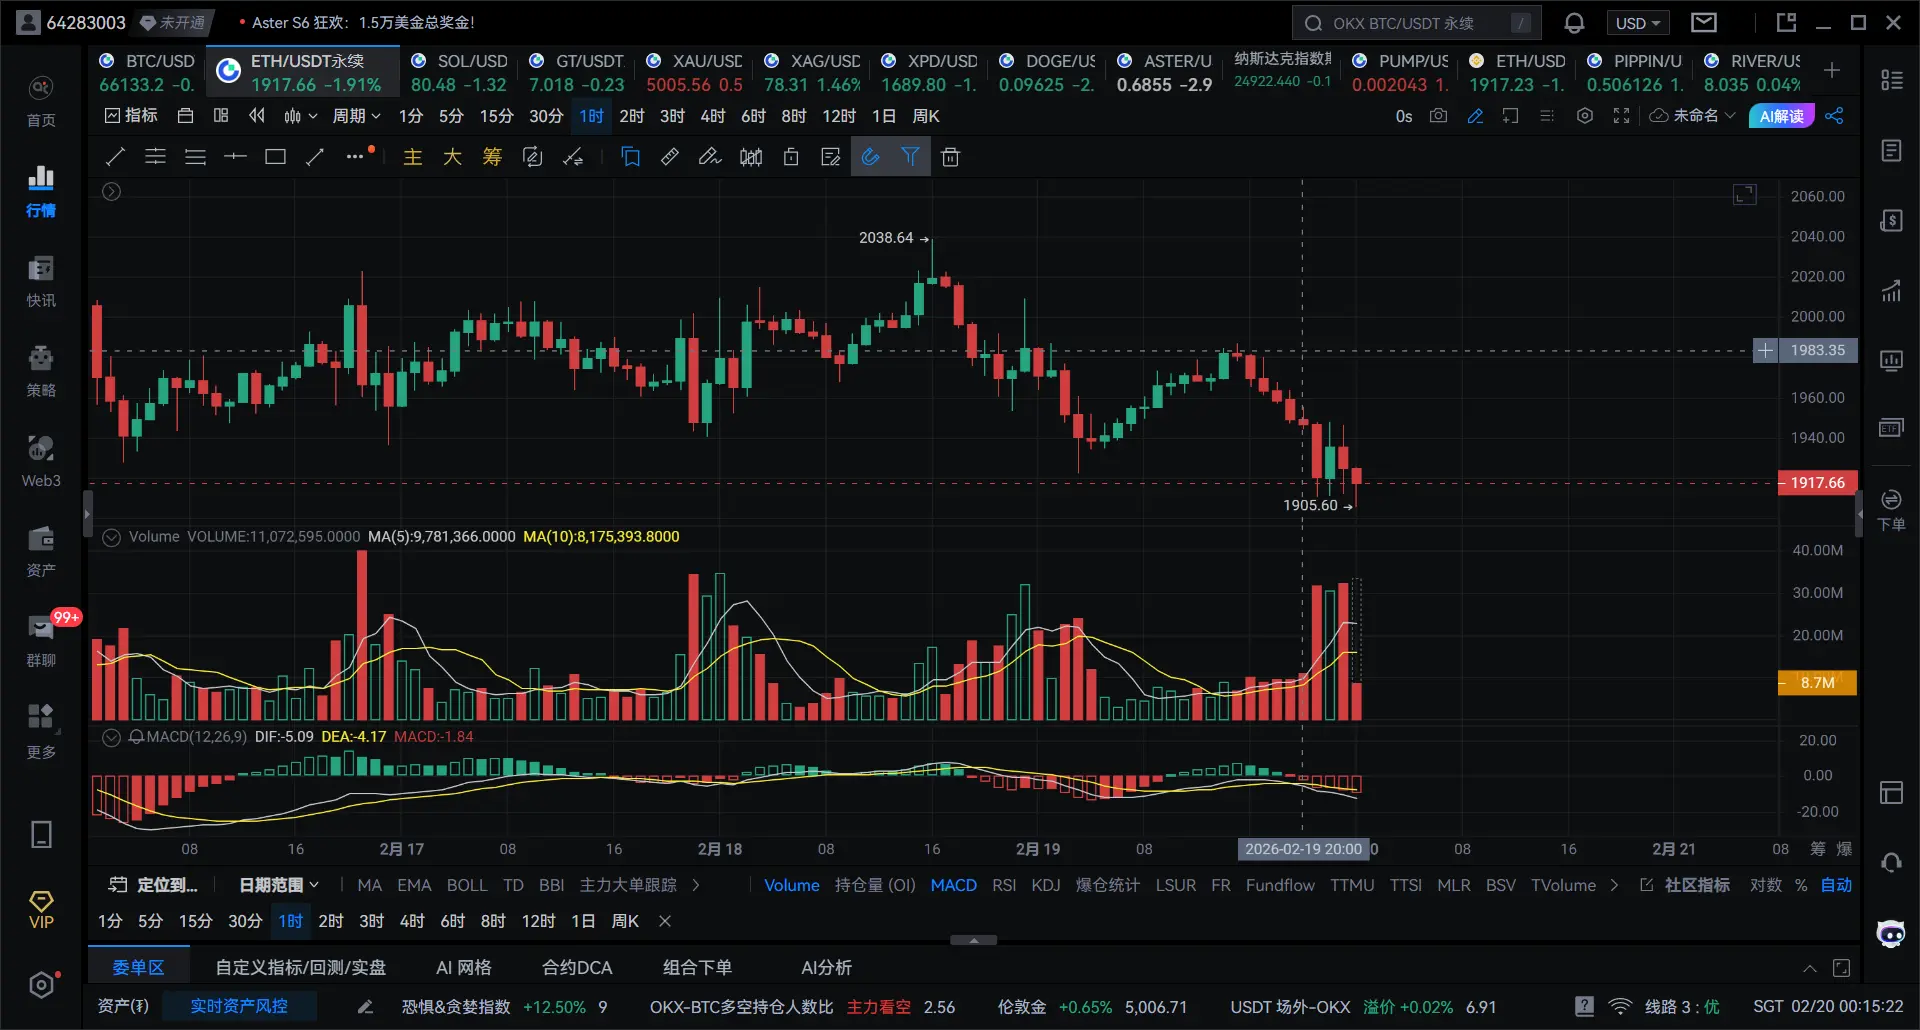This screenshot has height=1030, width=1920.
Task: Click the candle replay rewind icon
Action: pyautogui.click(x=257, y=116)
